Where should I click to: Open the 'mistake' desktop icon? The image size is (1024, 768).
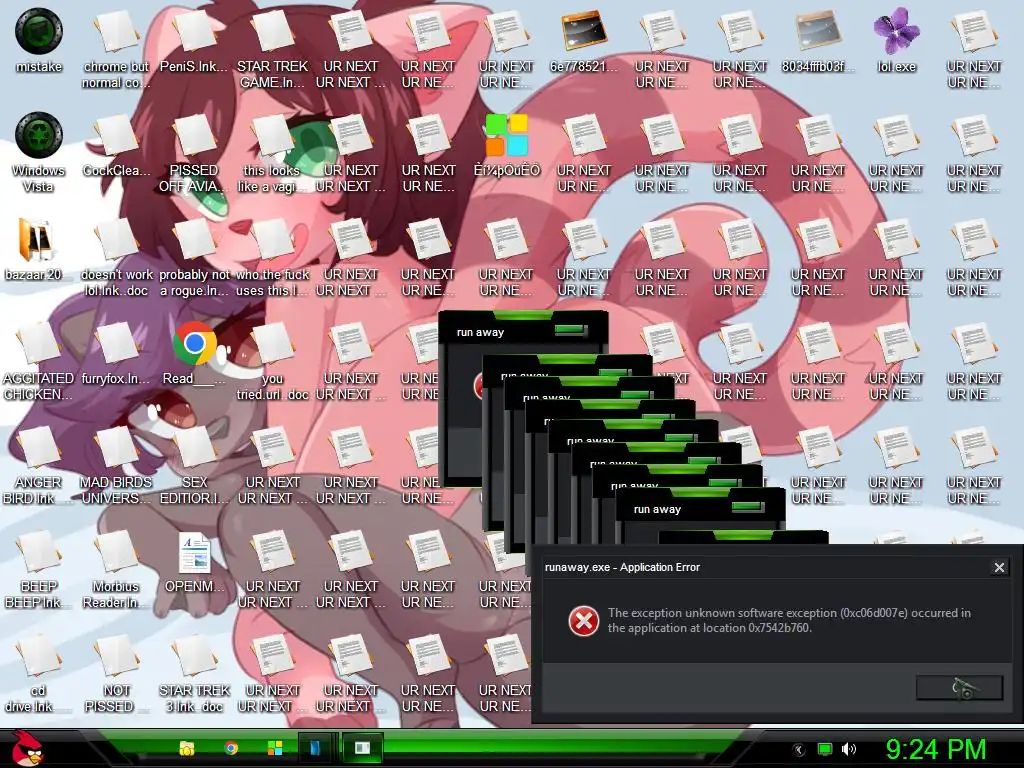[39, 40]
